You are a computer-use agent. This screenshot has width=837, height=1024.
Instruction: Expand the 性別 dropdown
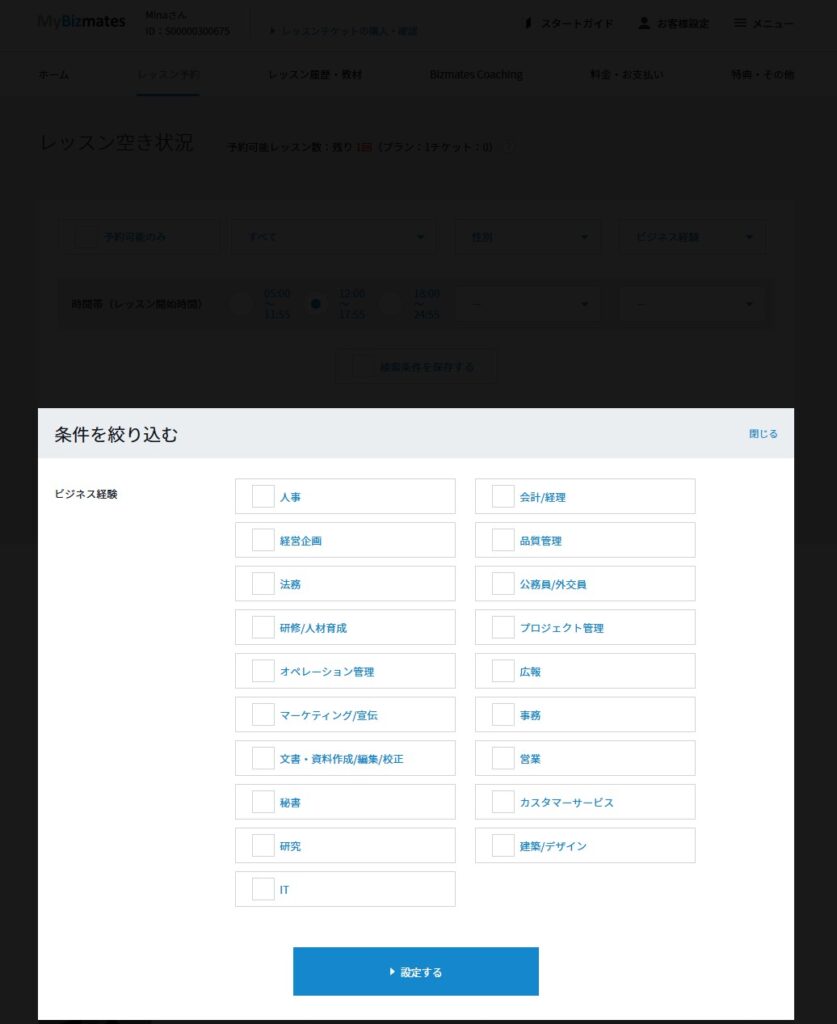click(528, 237)
